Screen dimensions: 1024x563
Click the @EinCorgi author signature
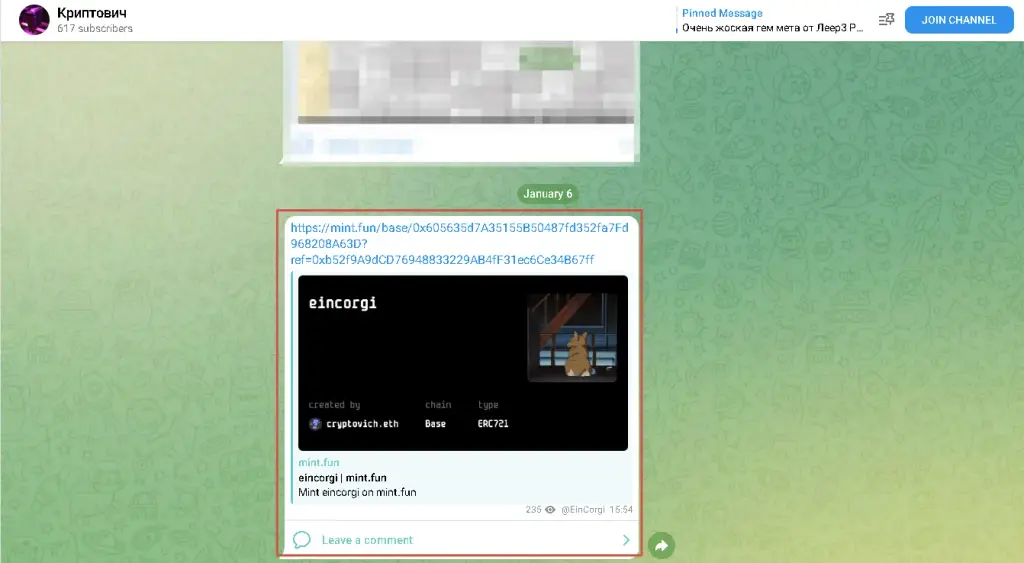(583, 509)
